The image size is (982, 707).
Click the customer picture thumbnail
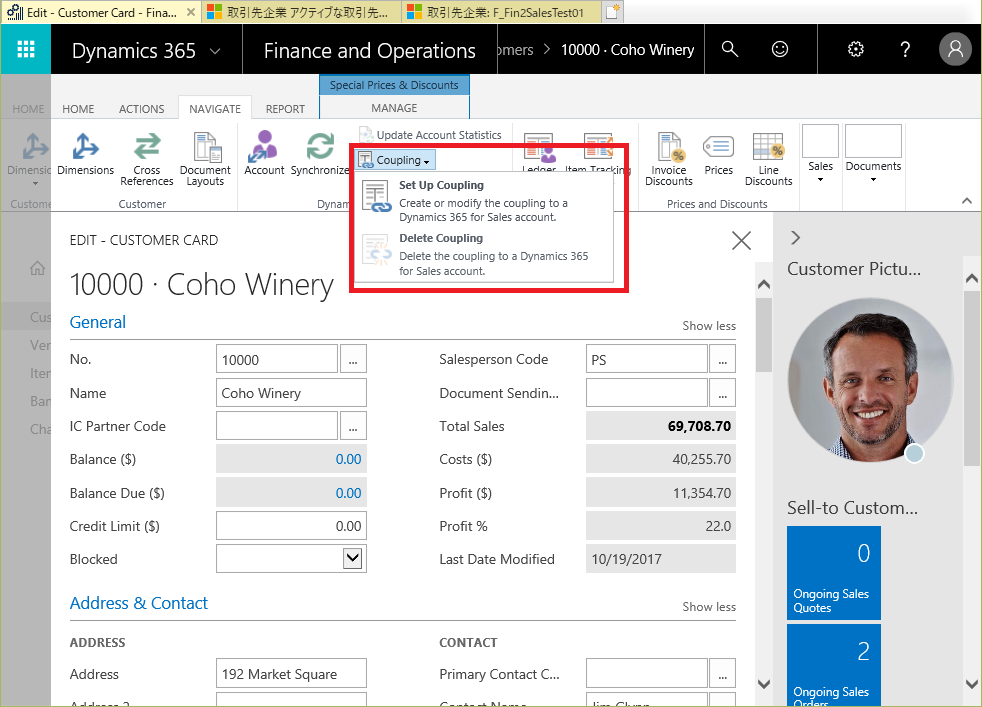pos(871,381)
